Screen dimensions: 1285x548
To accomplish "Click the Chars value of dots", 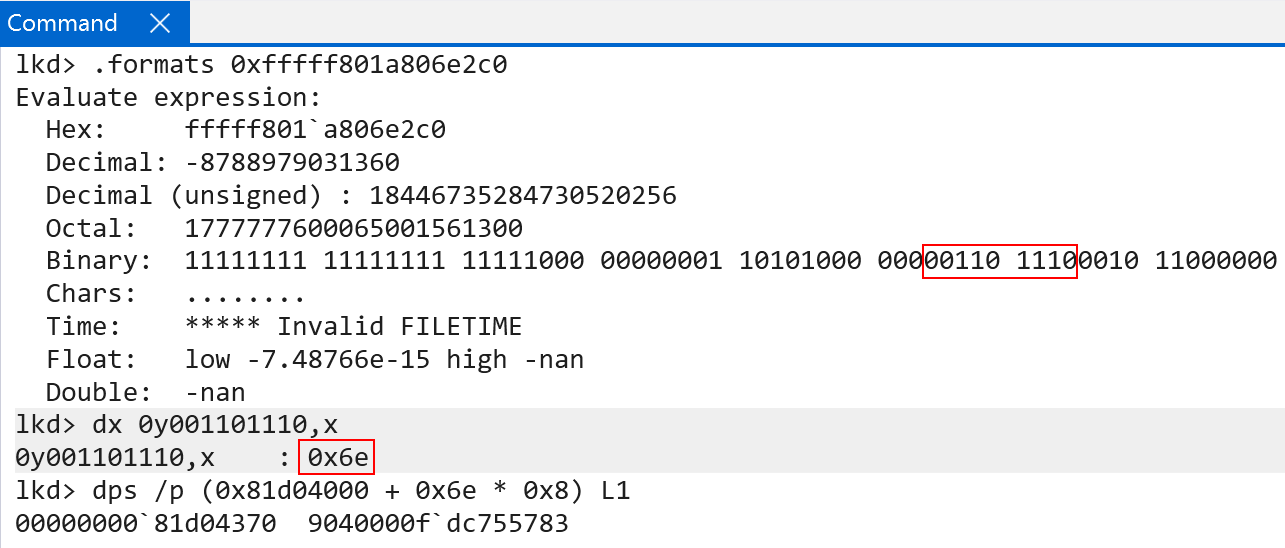I will coord(245,294).
